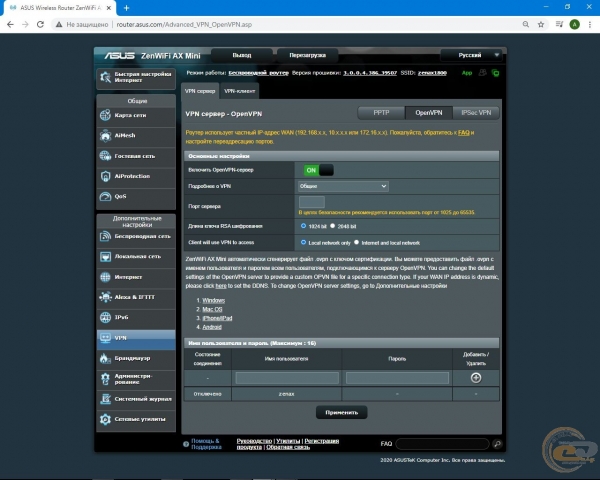
Task: Open Alexa & IFTTT icon
Action: tap(105, 297)
